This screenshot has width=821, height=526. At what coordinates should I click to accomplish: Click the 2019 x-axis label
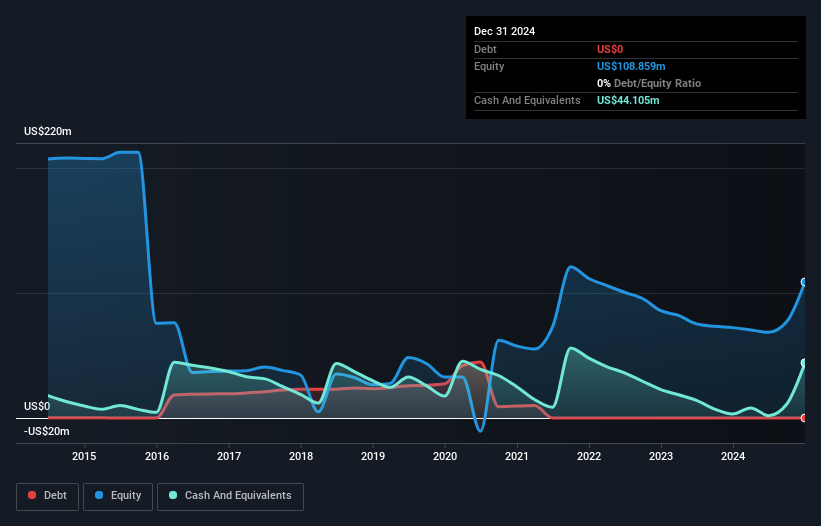[x=373, y=456]
